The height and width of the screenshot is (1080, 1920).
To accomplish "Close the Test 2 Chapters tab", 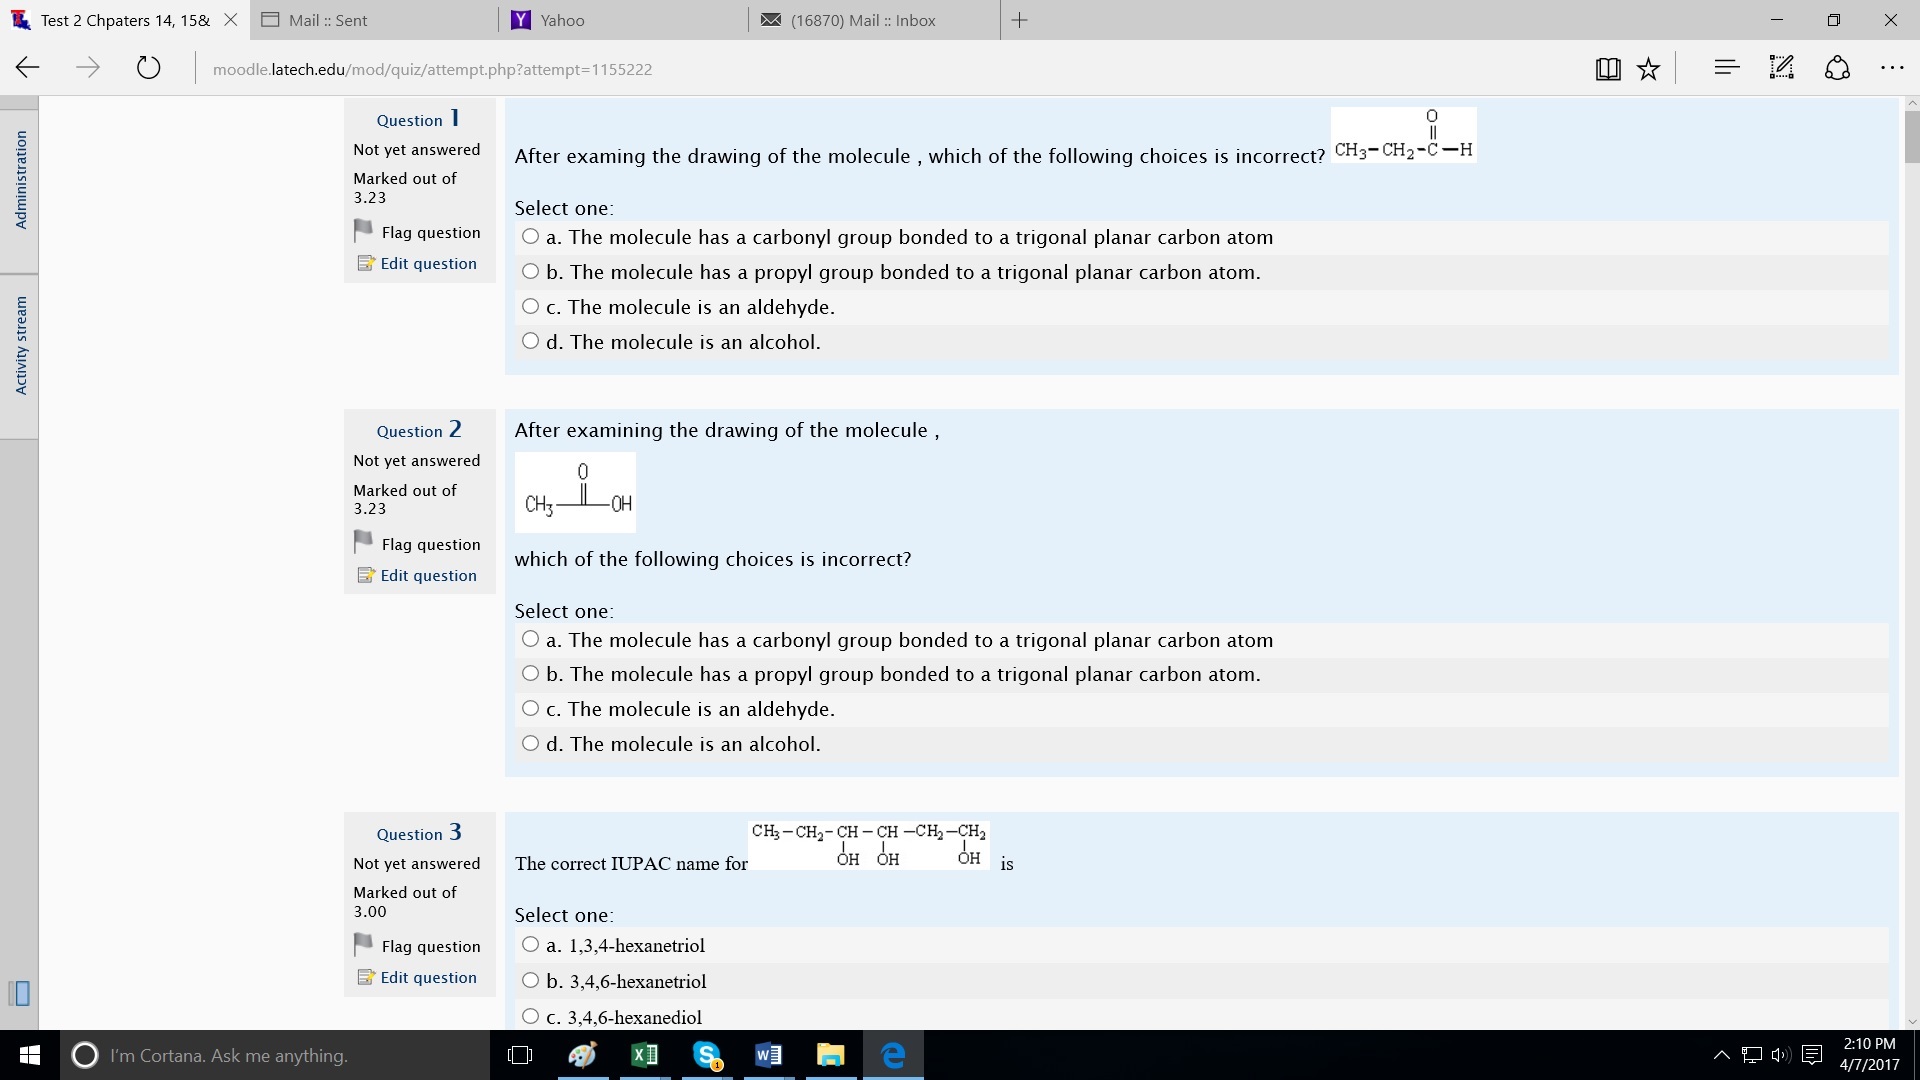I will [x=230, y=20].
